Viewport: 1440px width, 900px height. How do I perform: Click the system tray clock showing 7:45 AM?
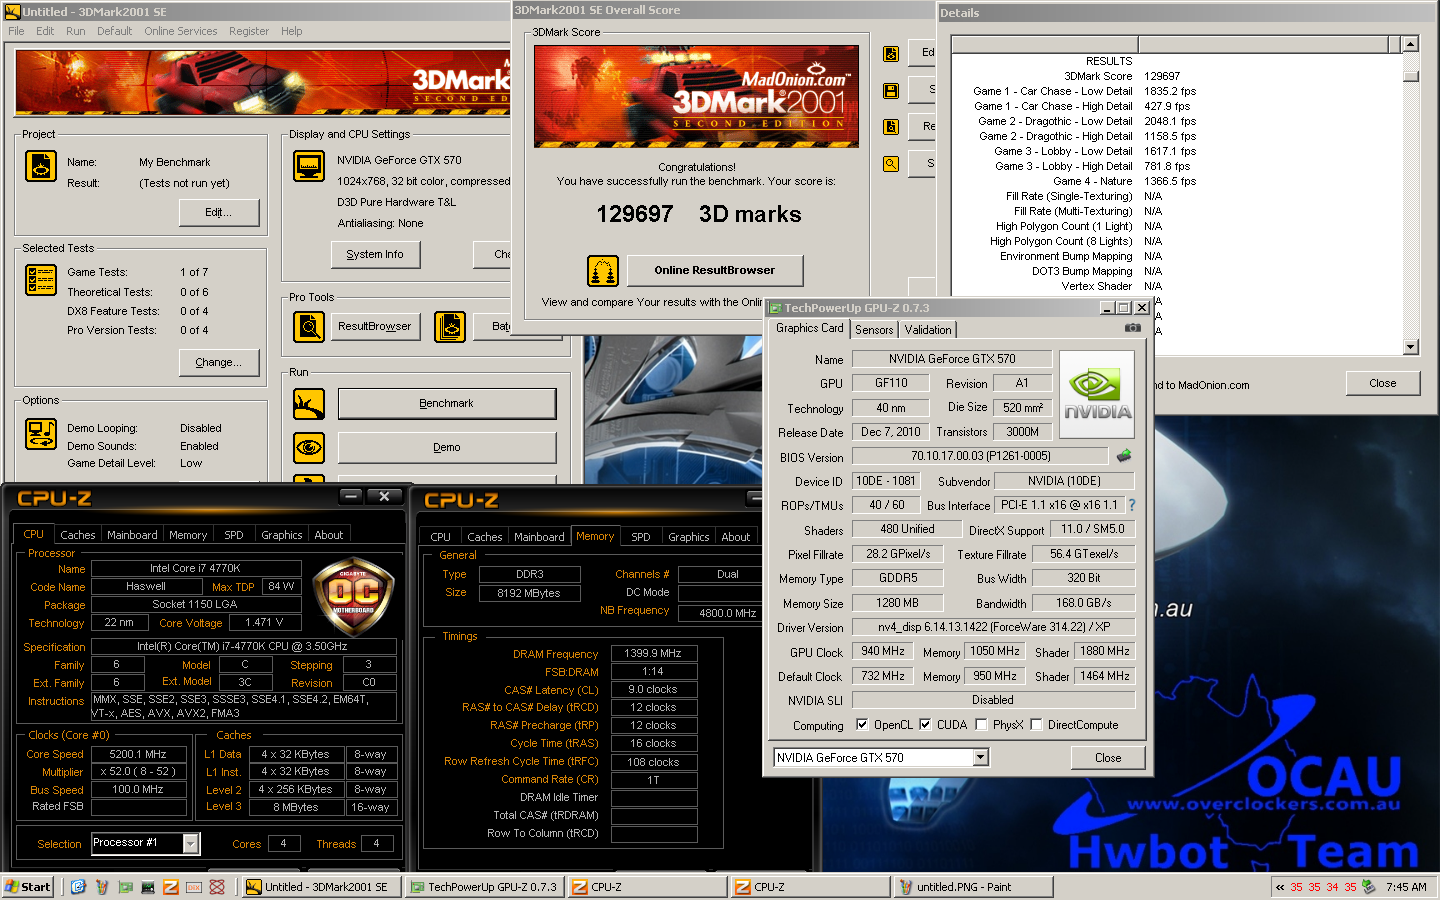click(1405, 887)
